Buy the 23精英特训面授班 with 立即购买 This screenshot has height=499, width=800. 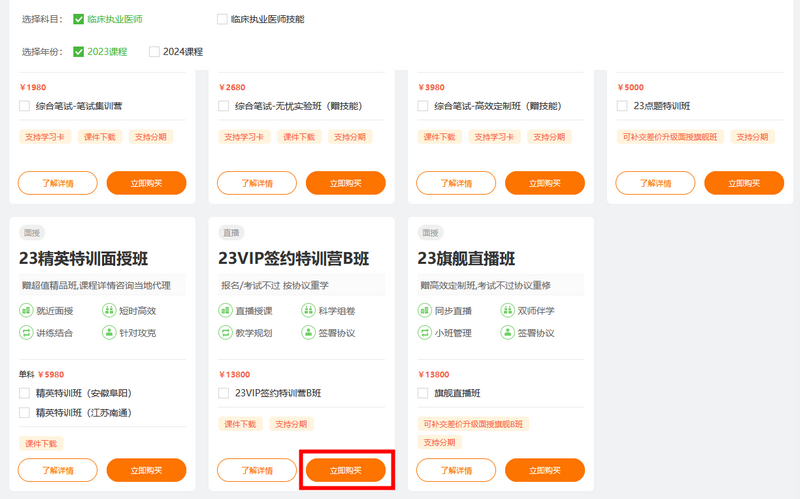[x=146, y=470]
